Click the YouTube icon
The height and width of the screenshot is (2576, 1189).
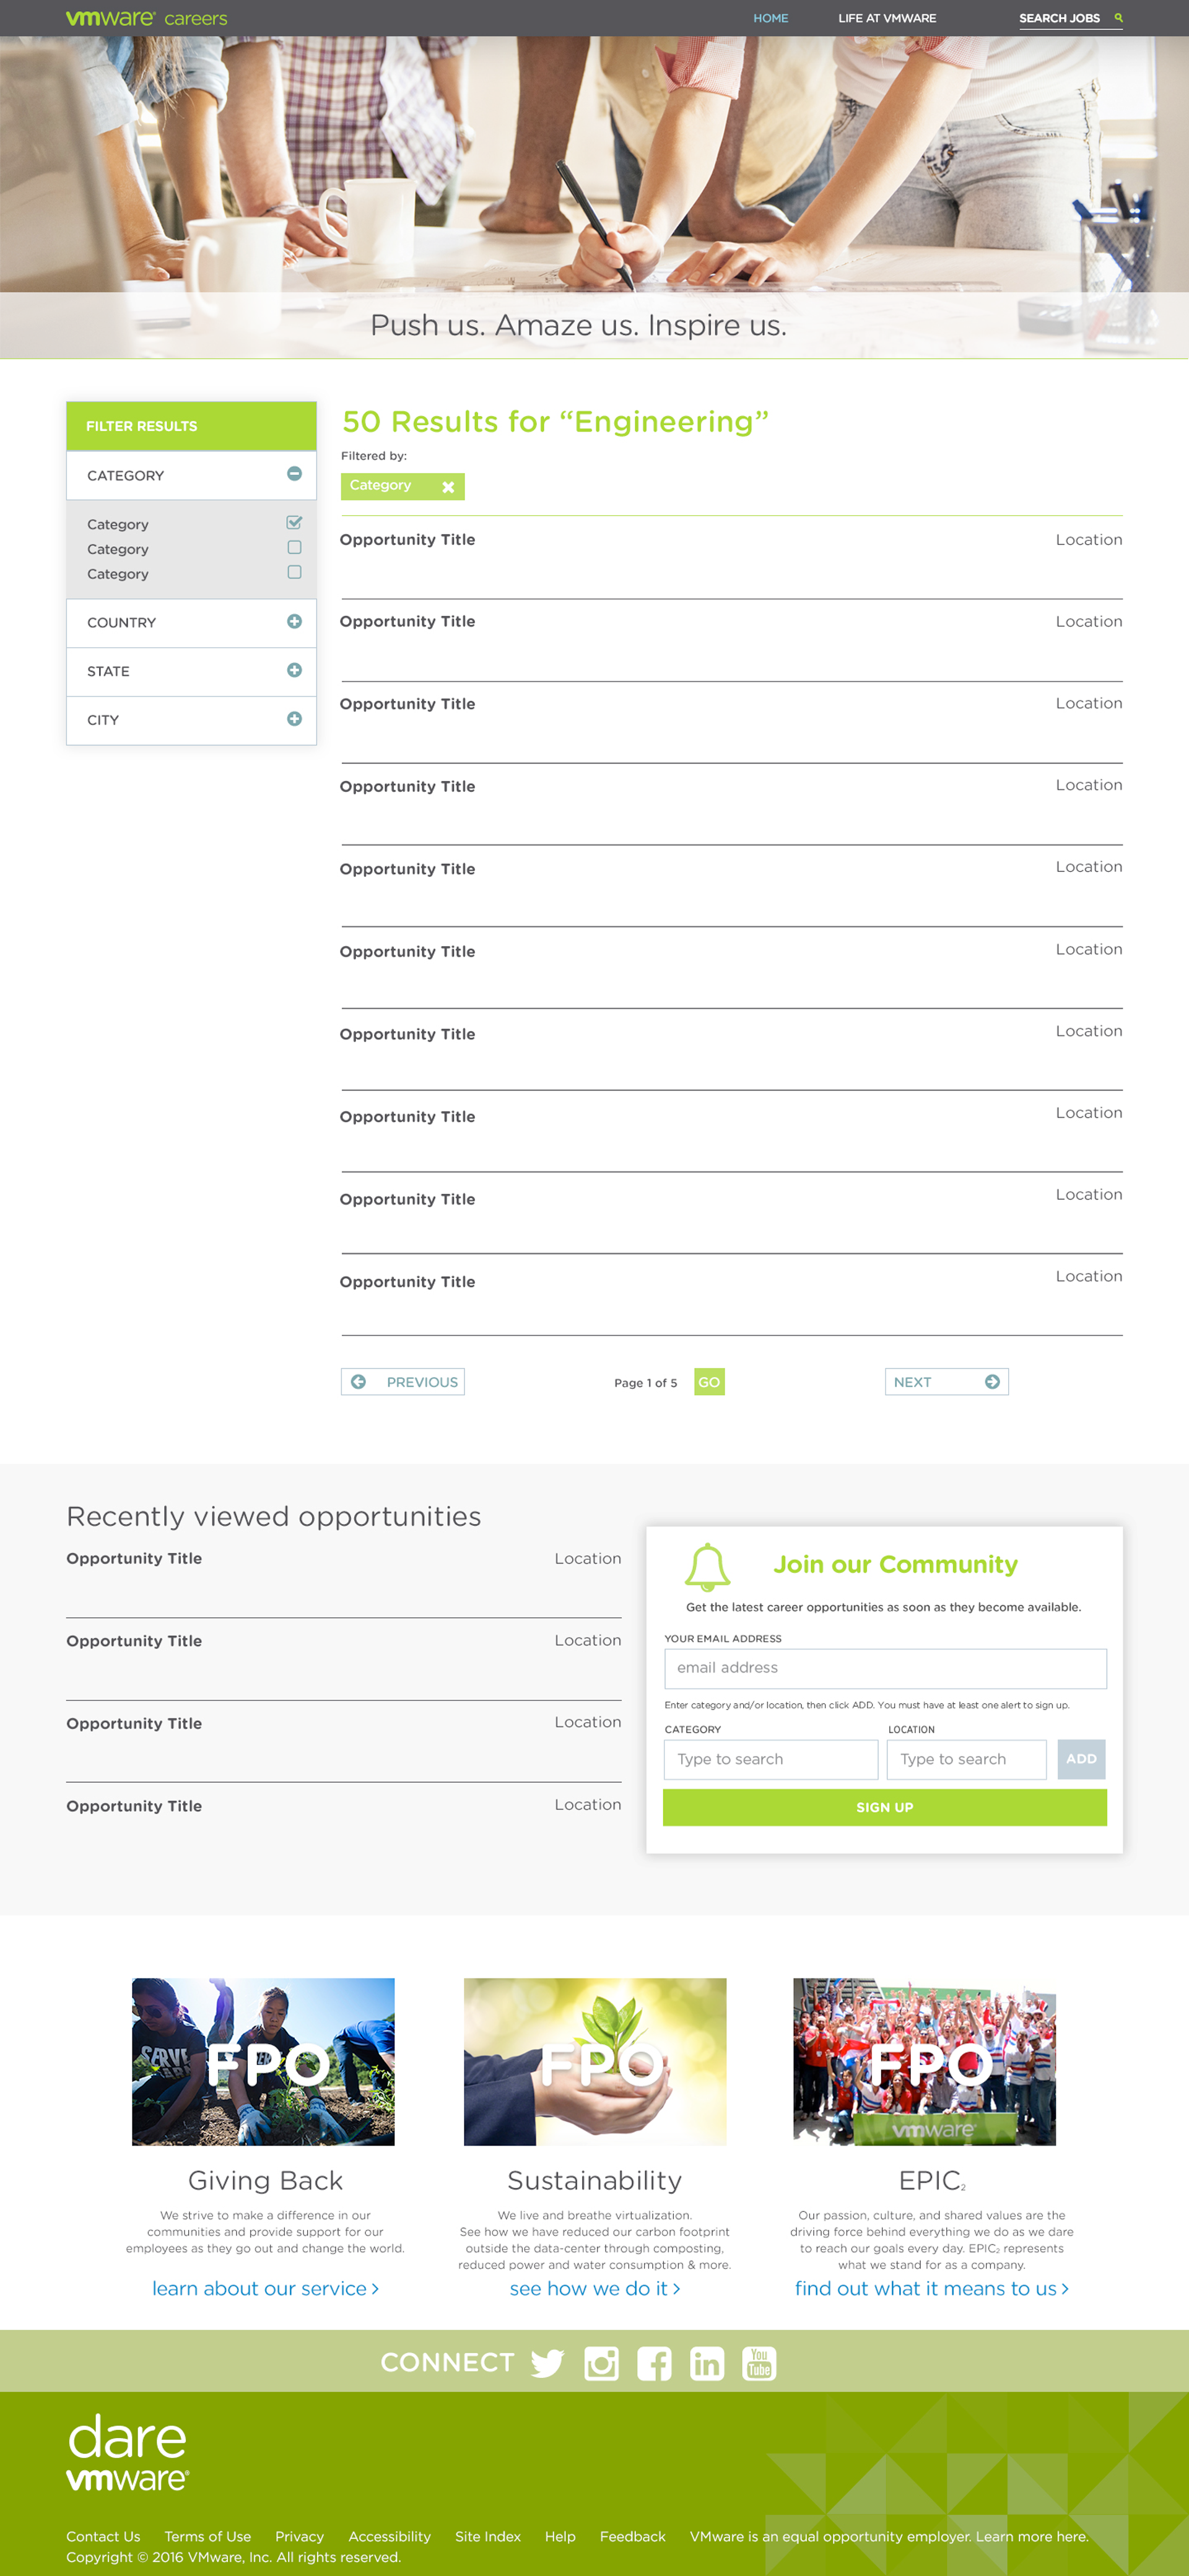(x=759, y=2363)
